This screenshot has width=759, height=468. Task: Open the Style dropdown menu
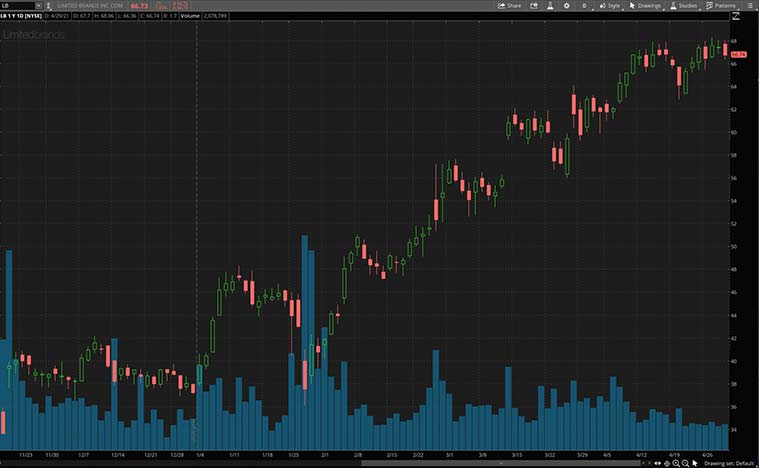[609, 5]
